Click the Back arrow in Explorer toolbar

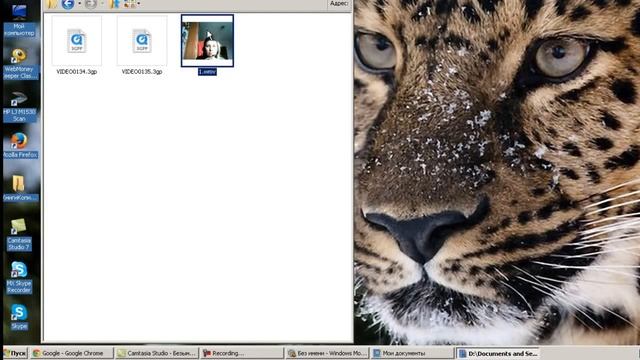(68, 4)
